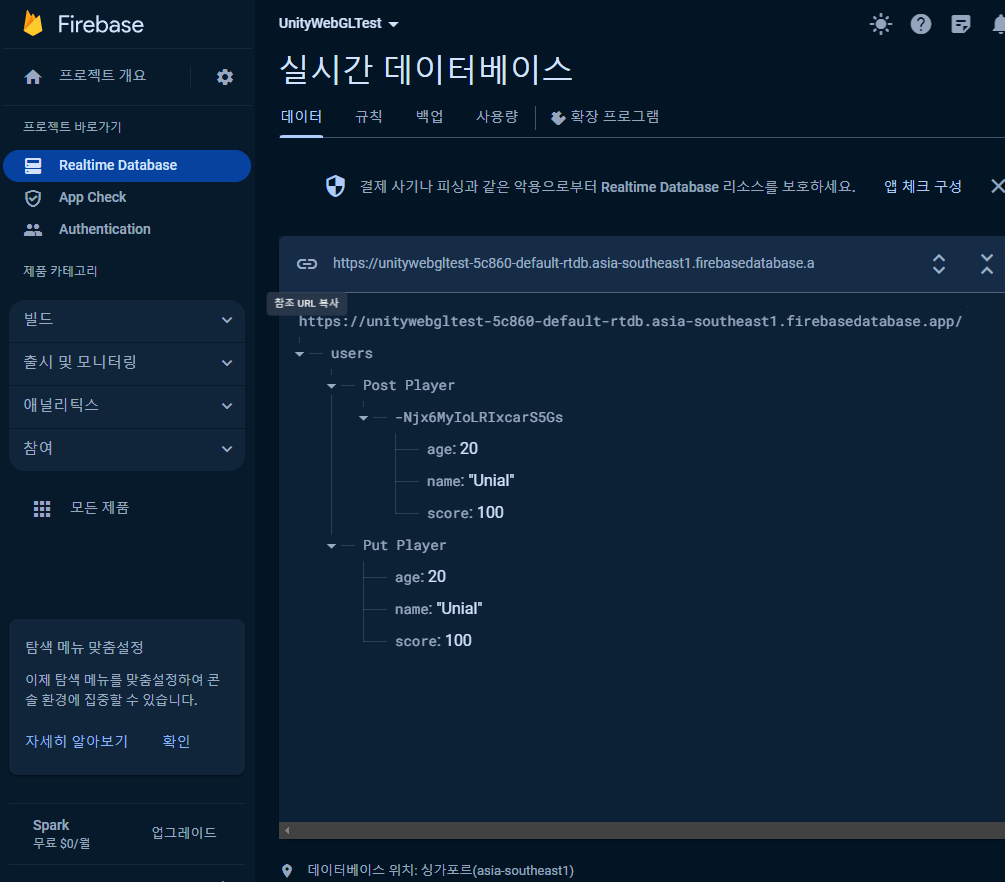Toggle light/dark theme with sun icon

(x=880, y=23)
